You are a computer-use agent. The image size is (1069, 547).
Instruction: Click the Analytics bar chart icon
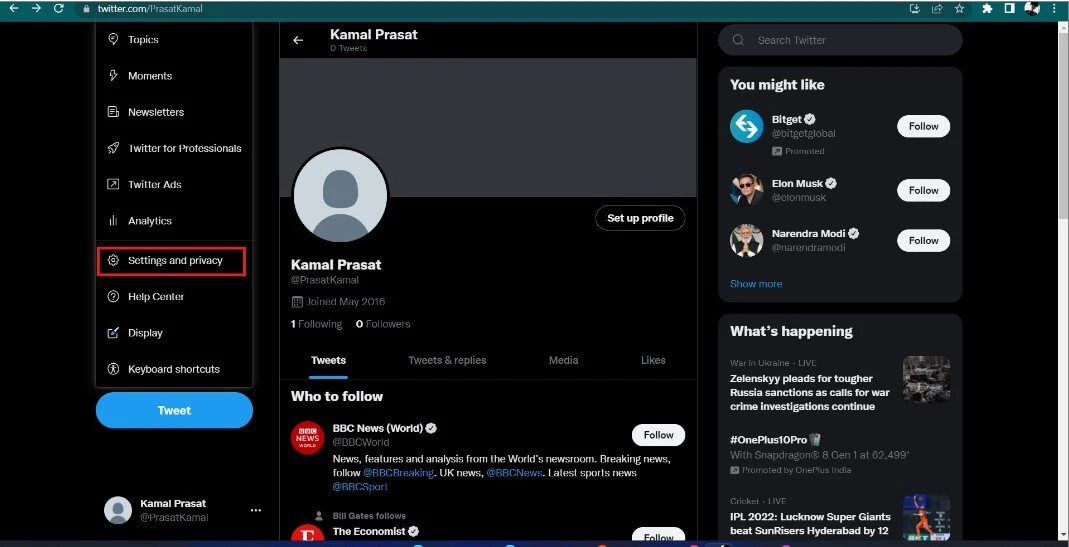click(x=113, y=220)
